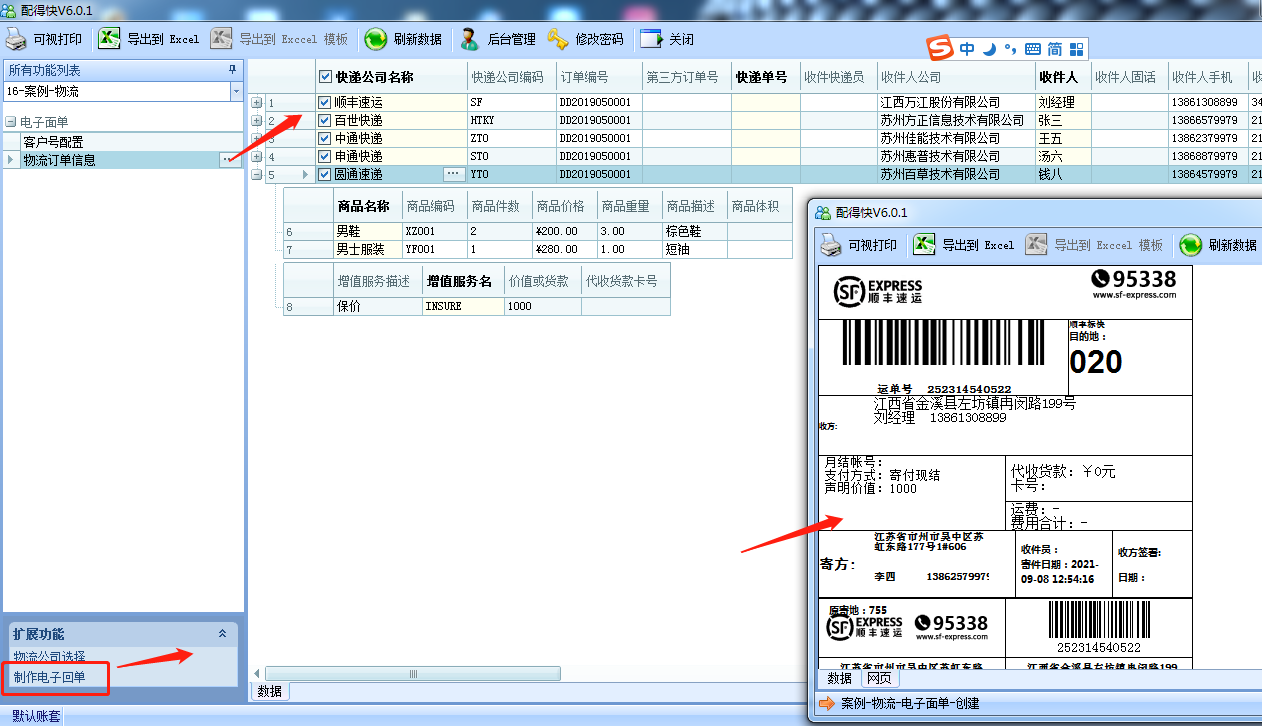
Task: Toggle the 中 Chinese/English input mode
Action: coord(967,49)
